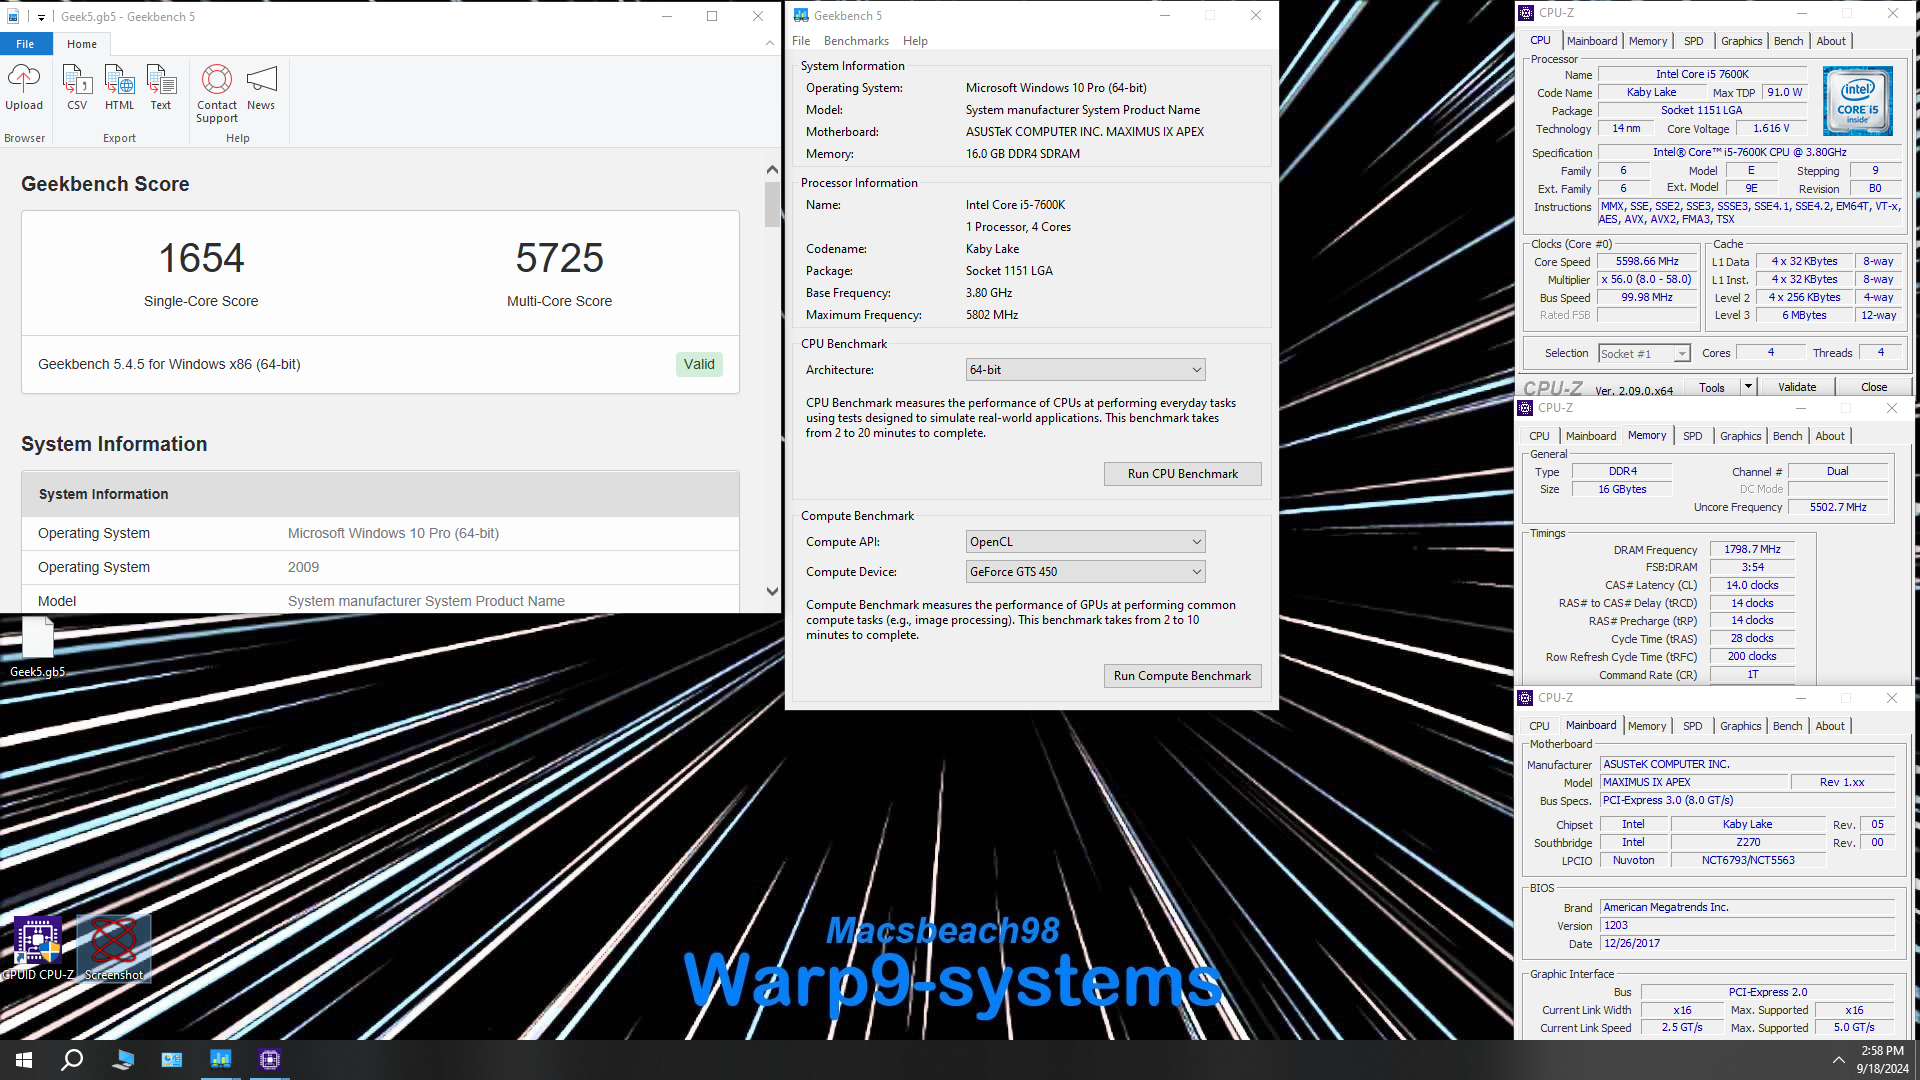Click Run Compute Benchmark button
The image size is (1920, 1080).
click(x=1182, y=676)
